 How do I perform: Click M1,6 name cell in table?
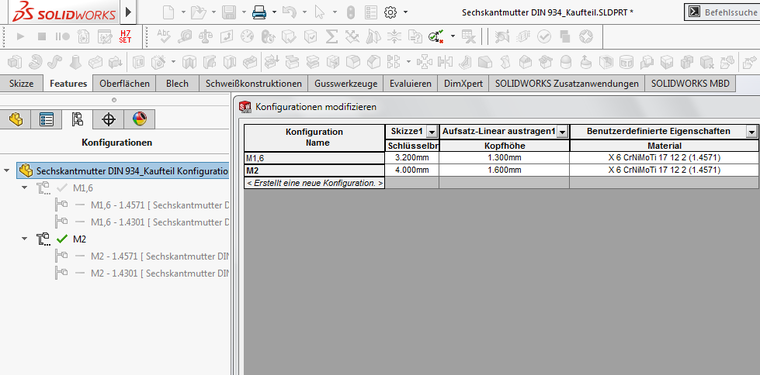pyautogui.click(x=315, y=157)
